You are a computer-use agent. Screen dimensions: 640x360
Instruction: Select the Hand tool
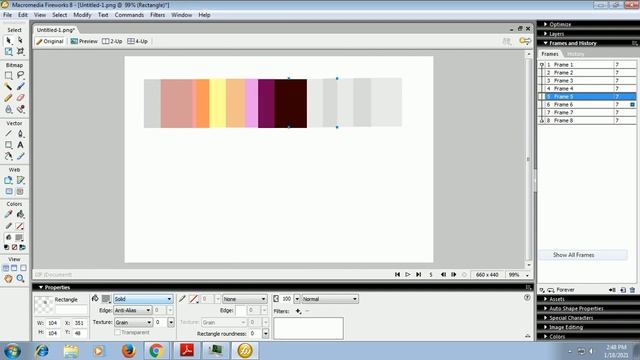[9, 279]
